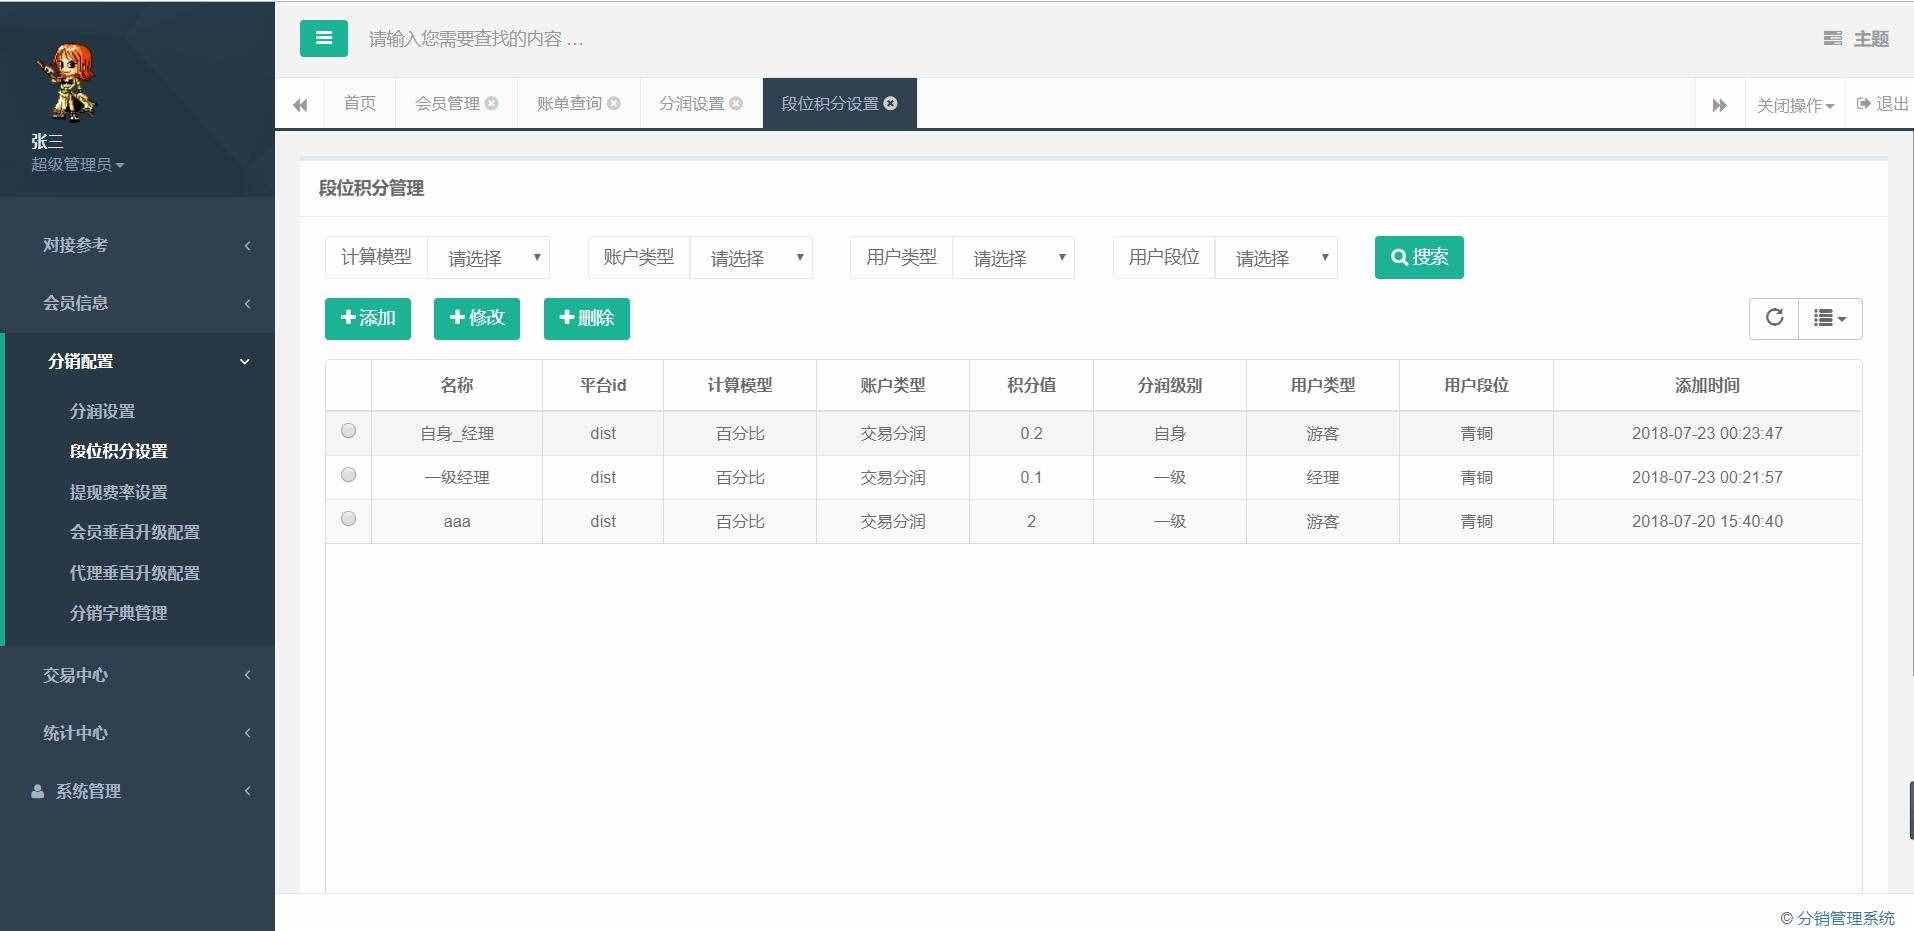Open the 主题 theme switcher
Image resolution: width=1914 pixels, height=931 pixels.
click(x=1856, y=38)
